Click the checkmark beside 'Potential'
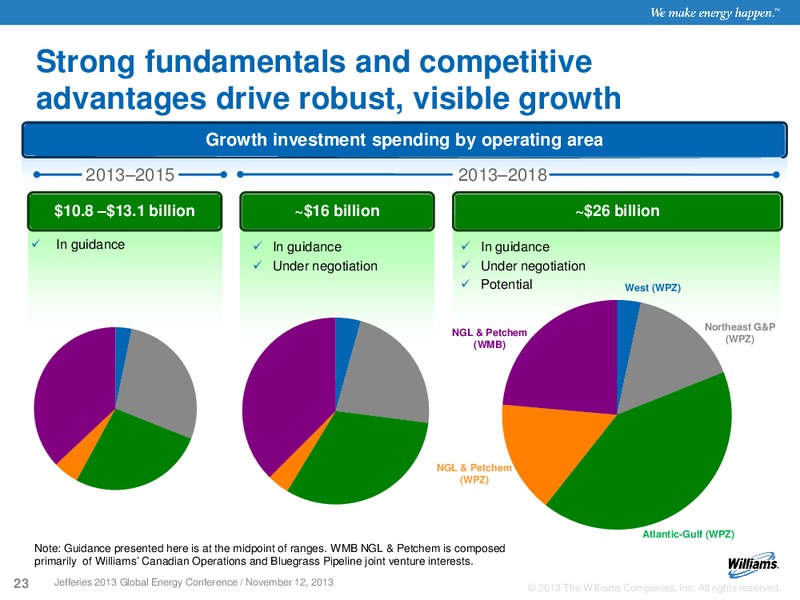Image resolution: width=800 pixels, height=600 pixels. tap(465, 284)
